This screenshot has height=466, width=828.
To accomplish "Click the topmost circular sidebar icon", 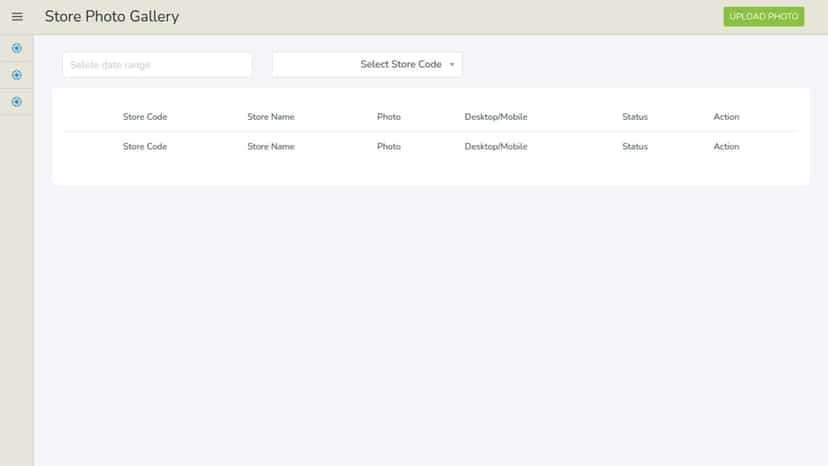I will 17,48.
